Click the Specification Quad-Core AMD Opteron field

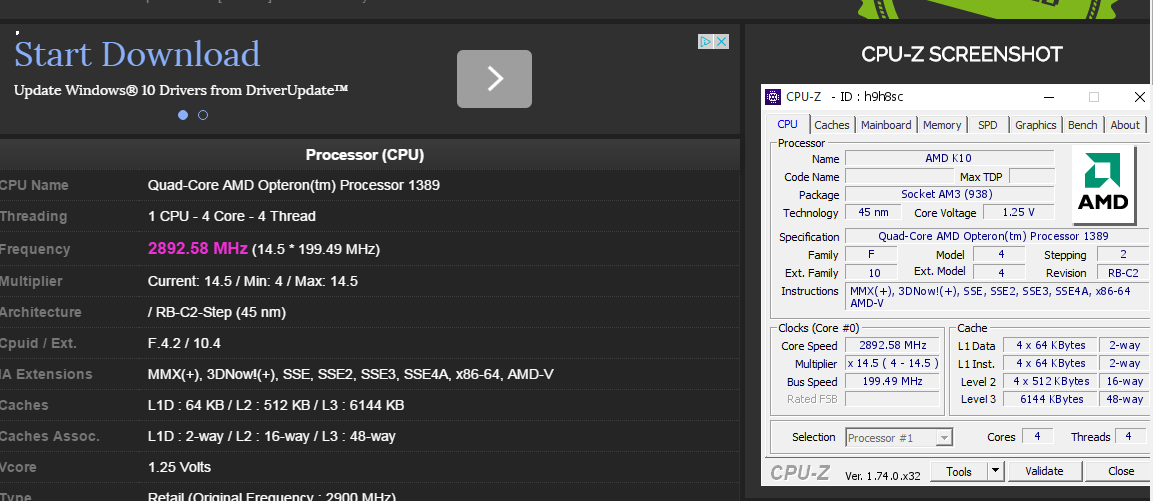[996, 236]
